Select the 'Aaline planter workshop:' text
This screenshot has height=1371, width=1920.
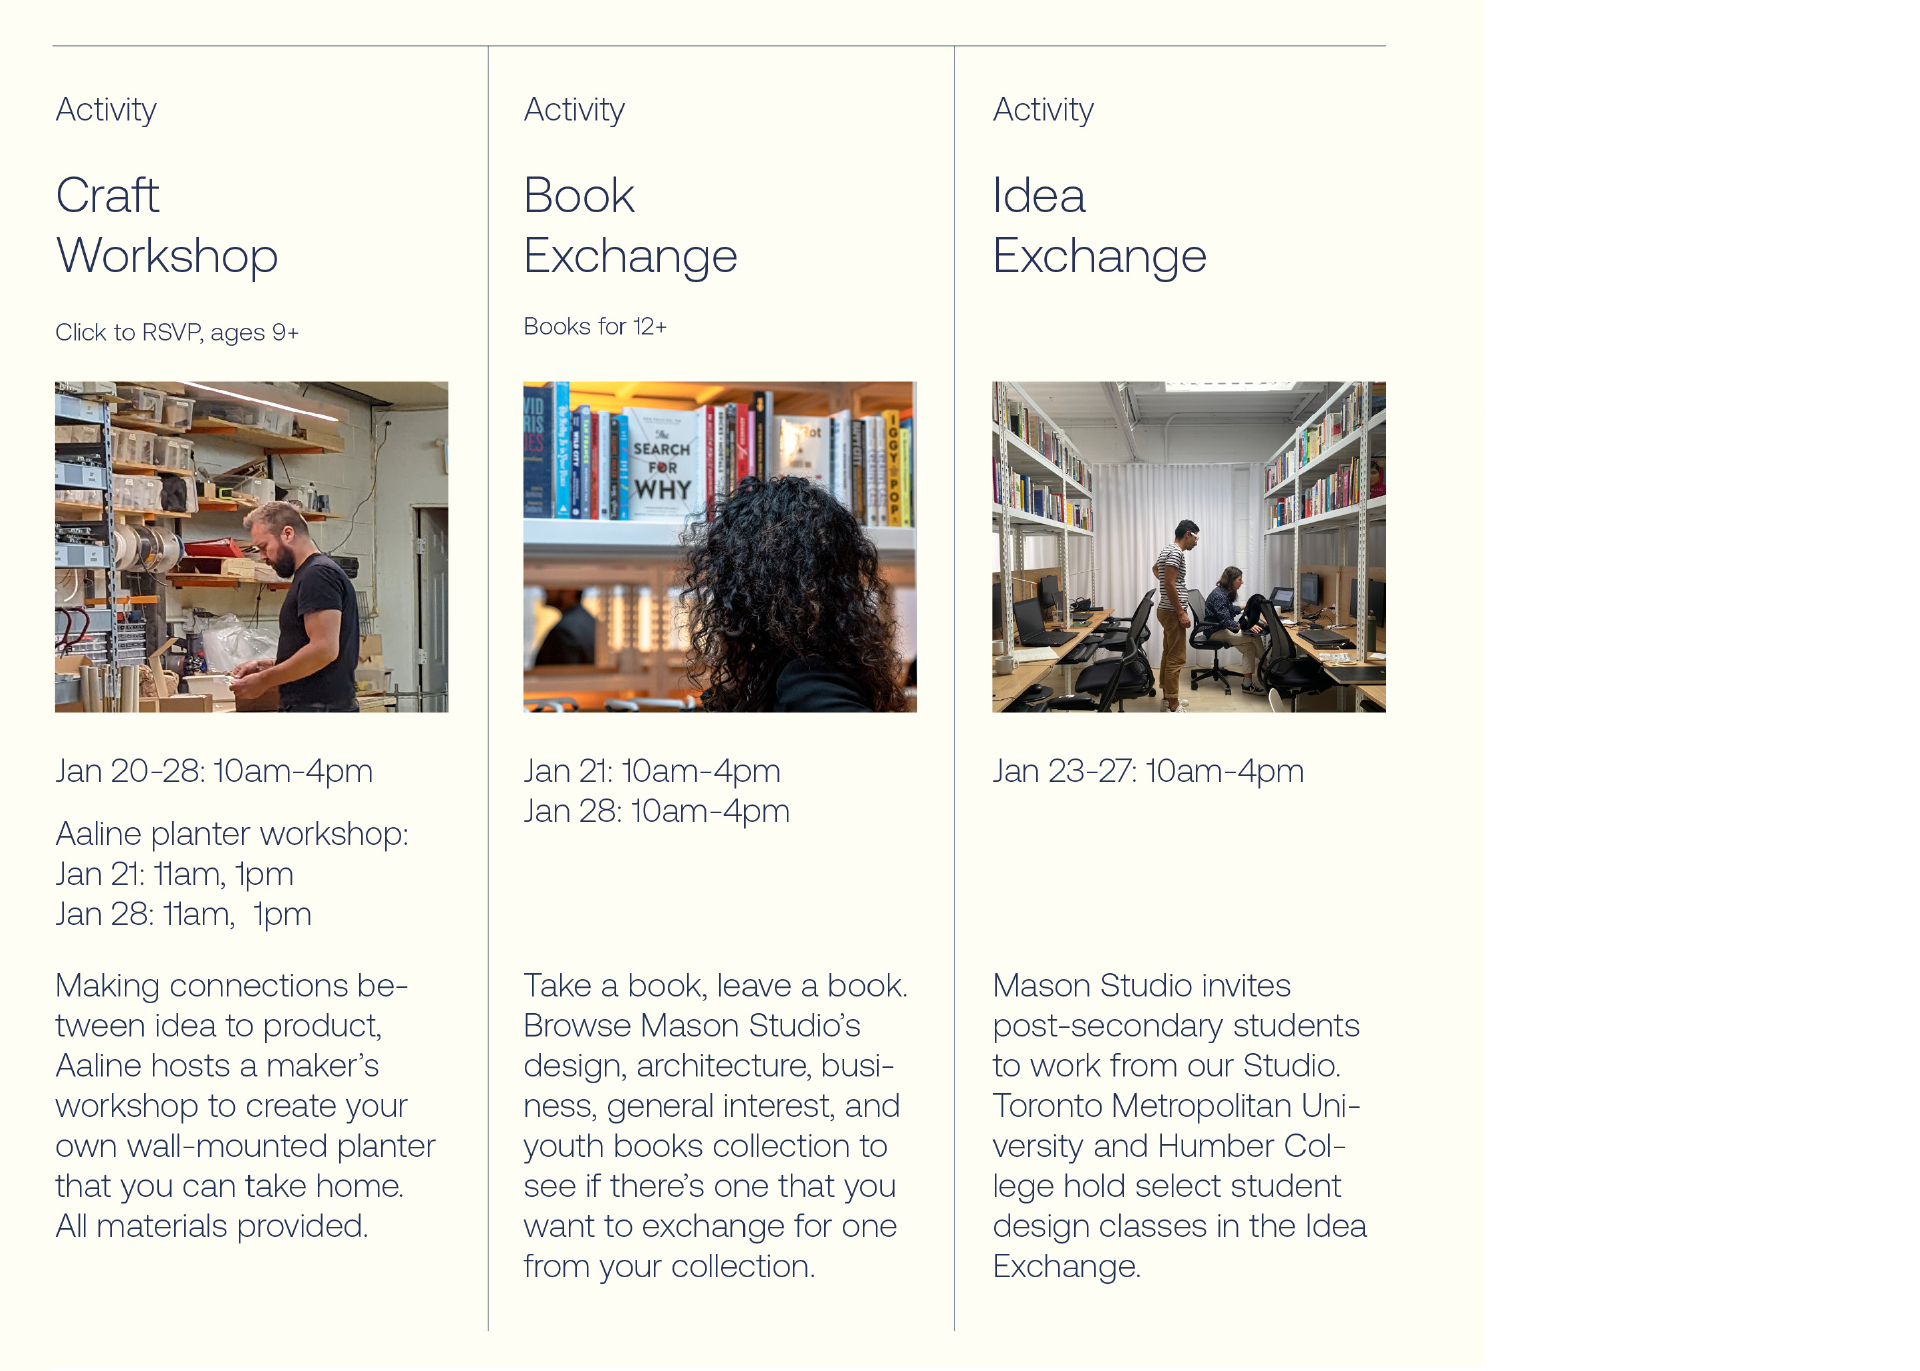232,833
